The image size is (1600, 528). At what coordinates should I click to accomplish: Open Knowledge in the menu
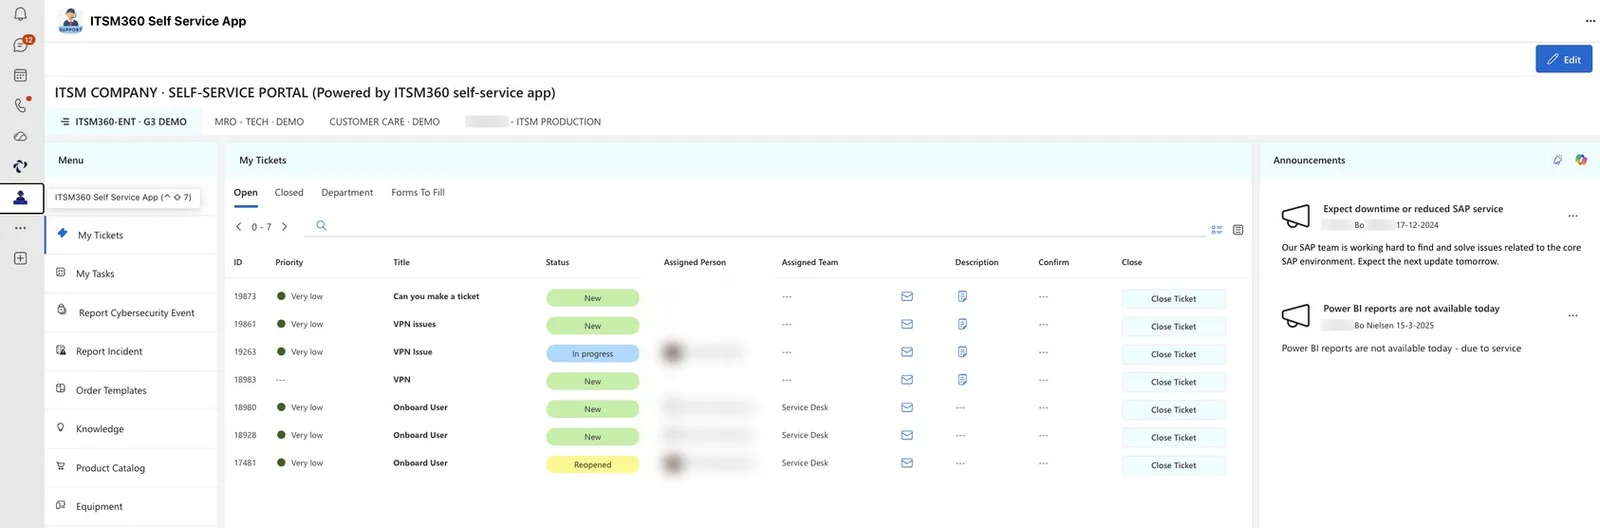click(132, 429)
